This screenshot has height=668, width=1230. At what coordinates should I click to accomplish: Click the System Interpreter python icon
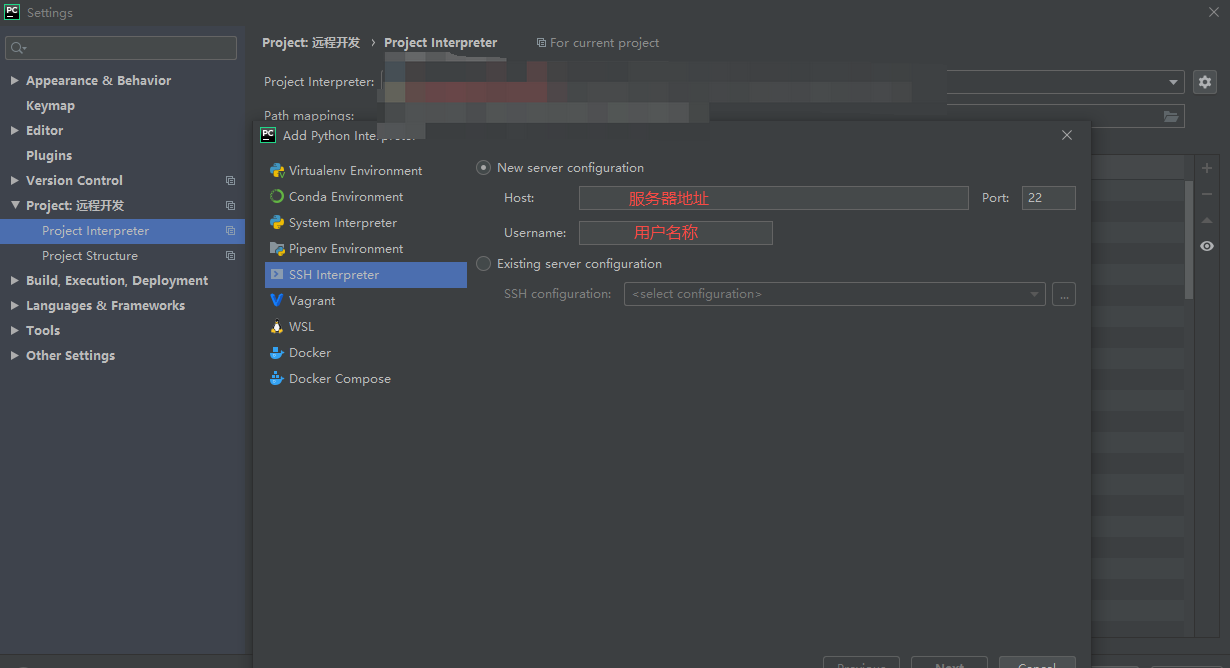(277, 223)
